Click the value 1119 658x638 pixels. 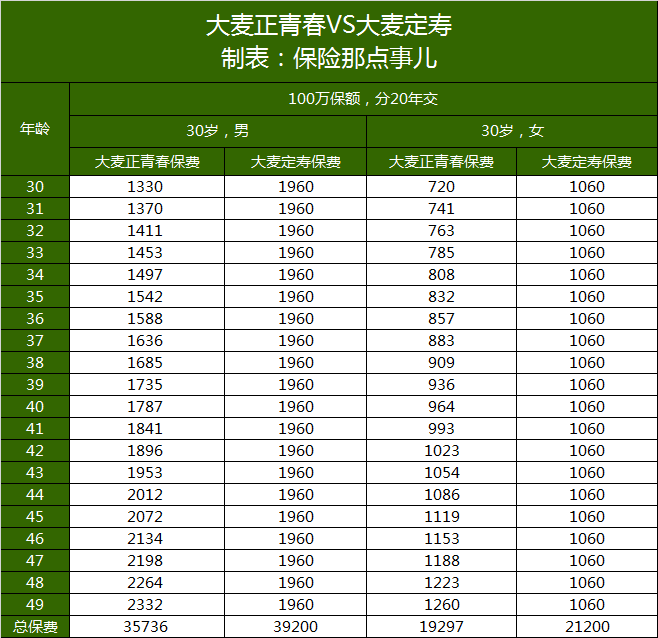click(441, 516)
